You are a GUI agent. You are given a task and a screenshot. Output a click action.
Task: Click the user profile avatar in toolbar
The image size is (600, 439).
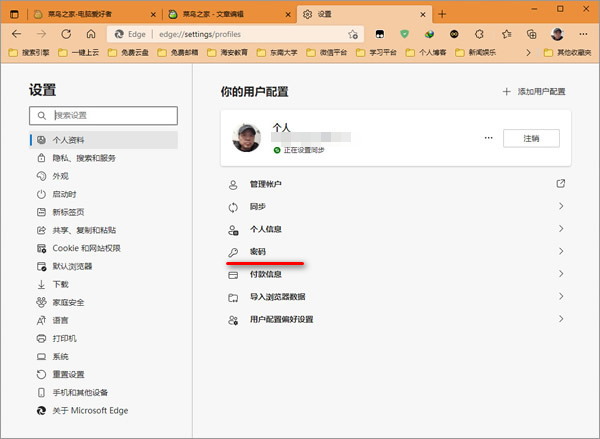point(557,33)
